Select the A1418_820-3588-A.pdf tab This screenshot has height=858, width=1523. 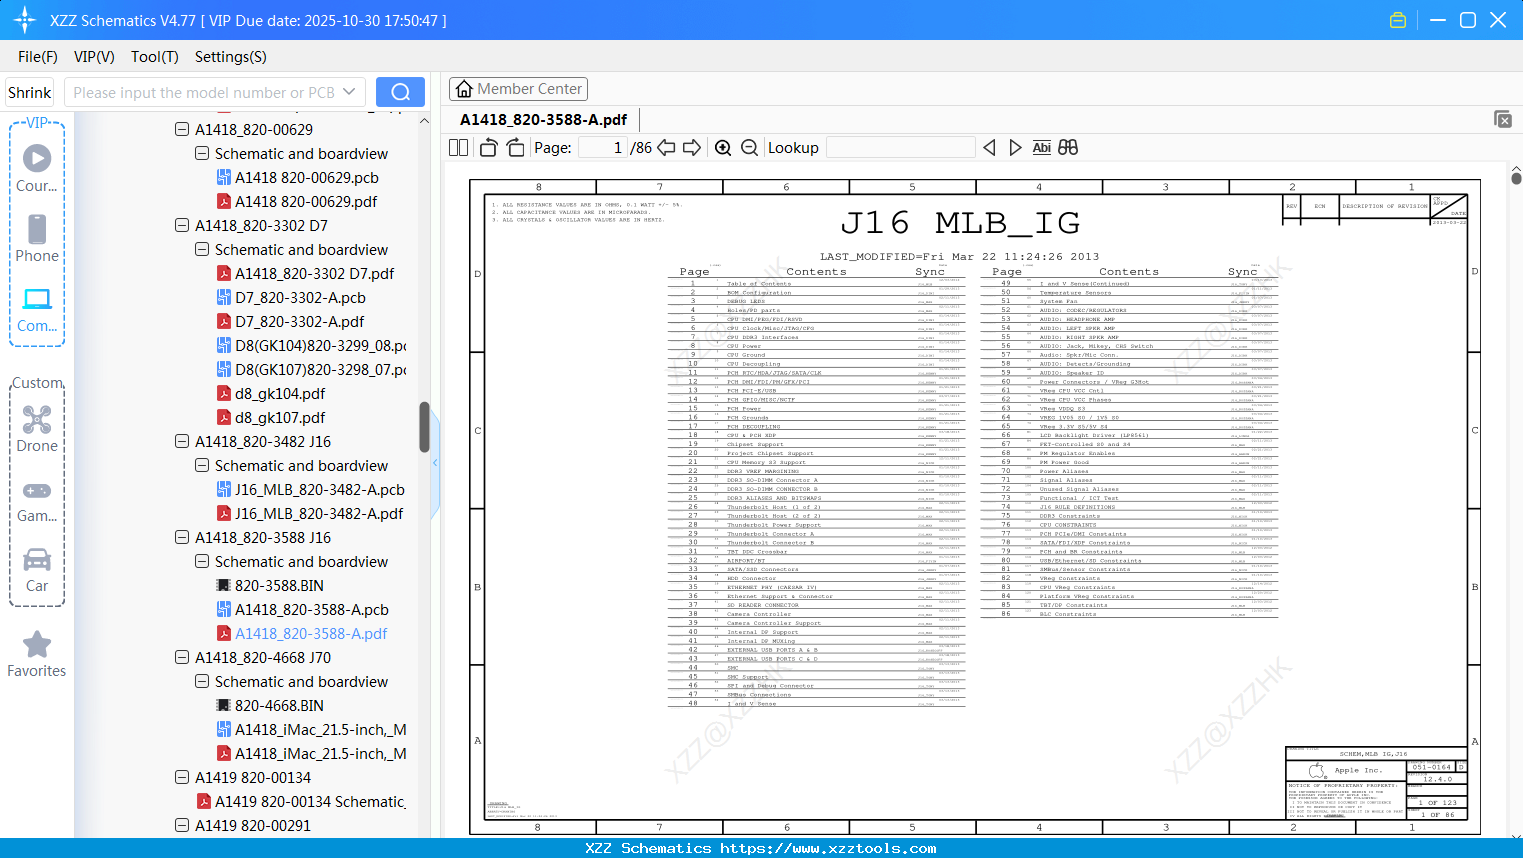pos(544,120)
